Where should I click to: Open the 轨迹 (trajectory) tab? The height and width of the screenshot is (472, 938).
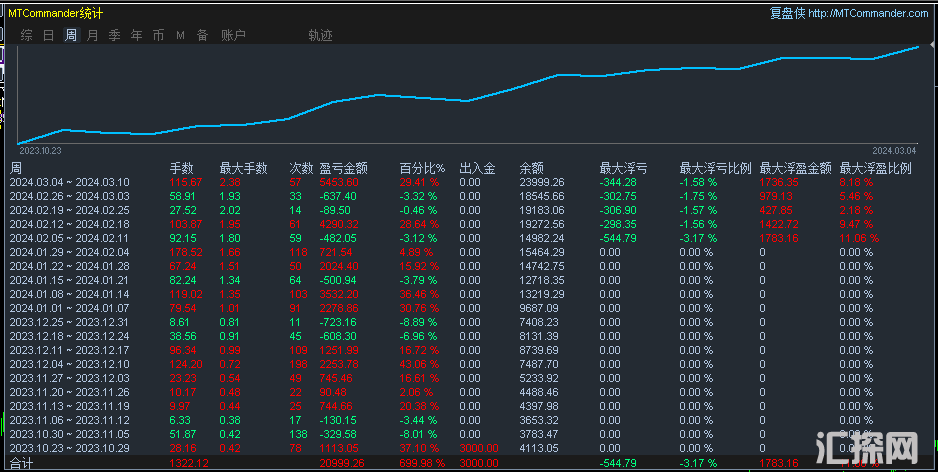[321, 35]
